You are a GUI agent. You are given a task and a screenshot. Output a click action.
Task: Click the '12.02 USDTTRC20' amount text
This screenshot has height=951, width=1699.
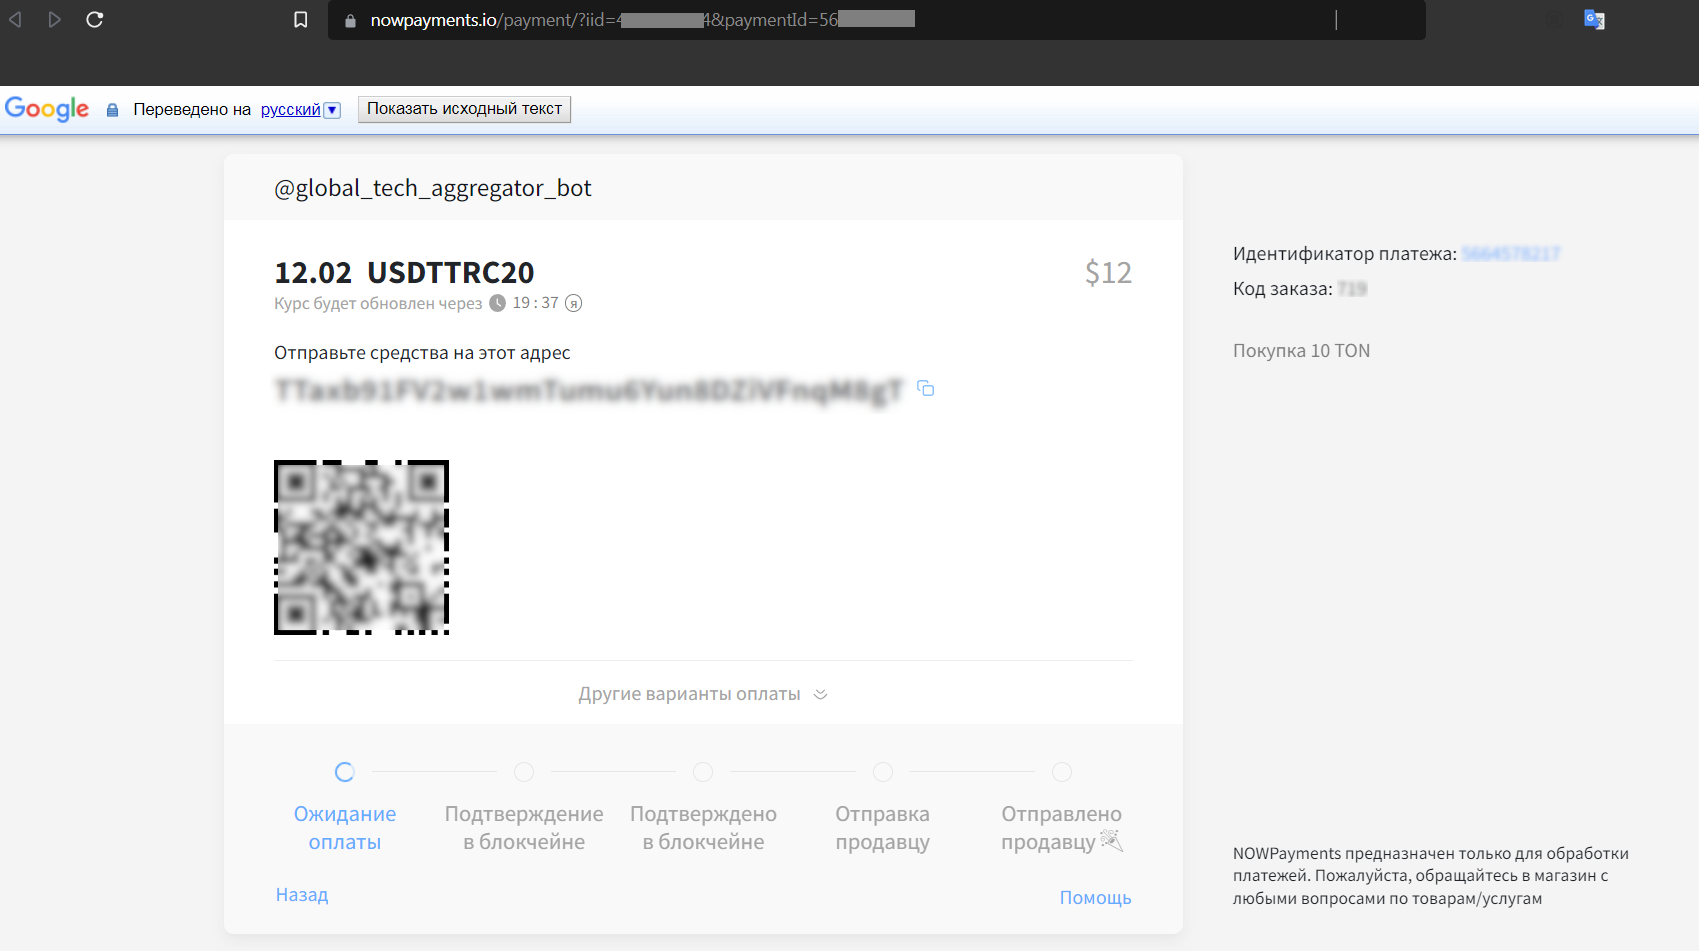(405, 272)
